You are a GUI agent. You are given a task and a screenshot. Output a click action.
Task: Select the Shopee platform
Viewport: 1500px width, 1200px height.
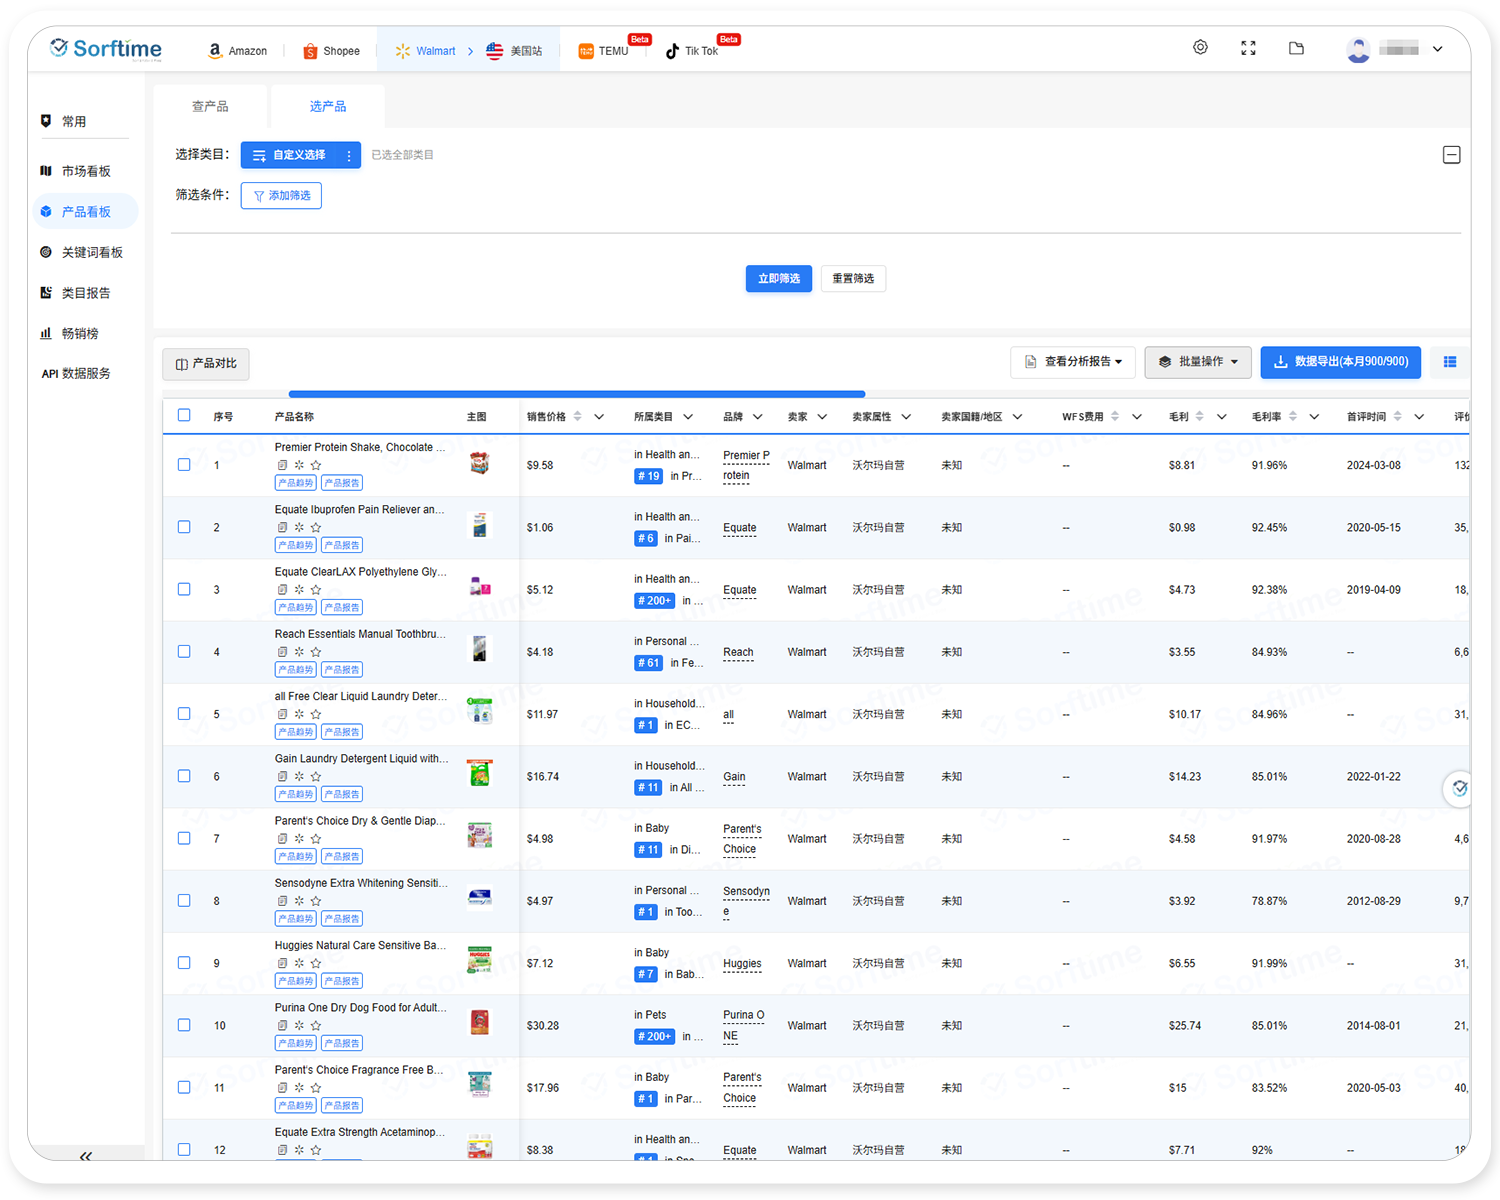tap(331, 51)
